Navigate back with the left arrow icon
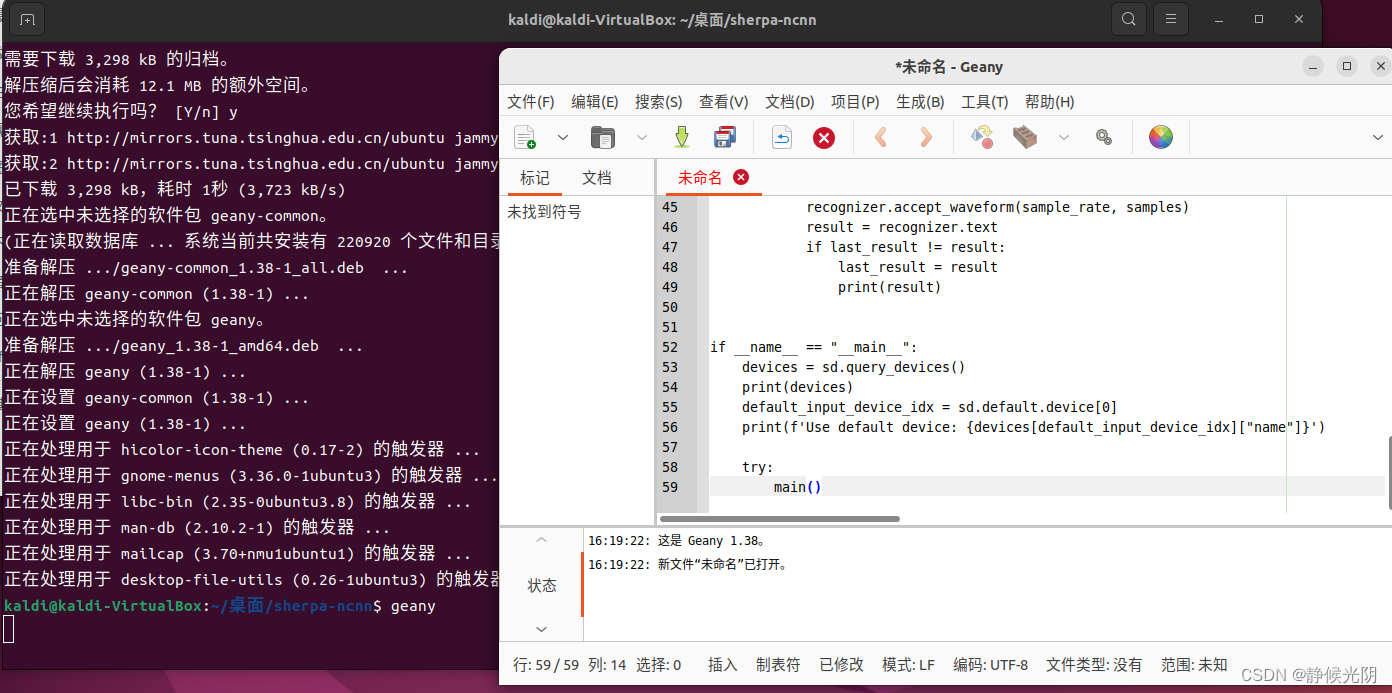 (881, 137)
